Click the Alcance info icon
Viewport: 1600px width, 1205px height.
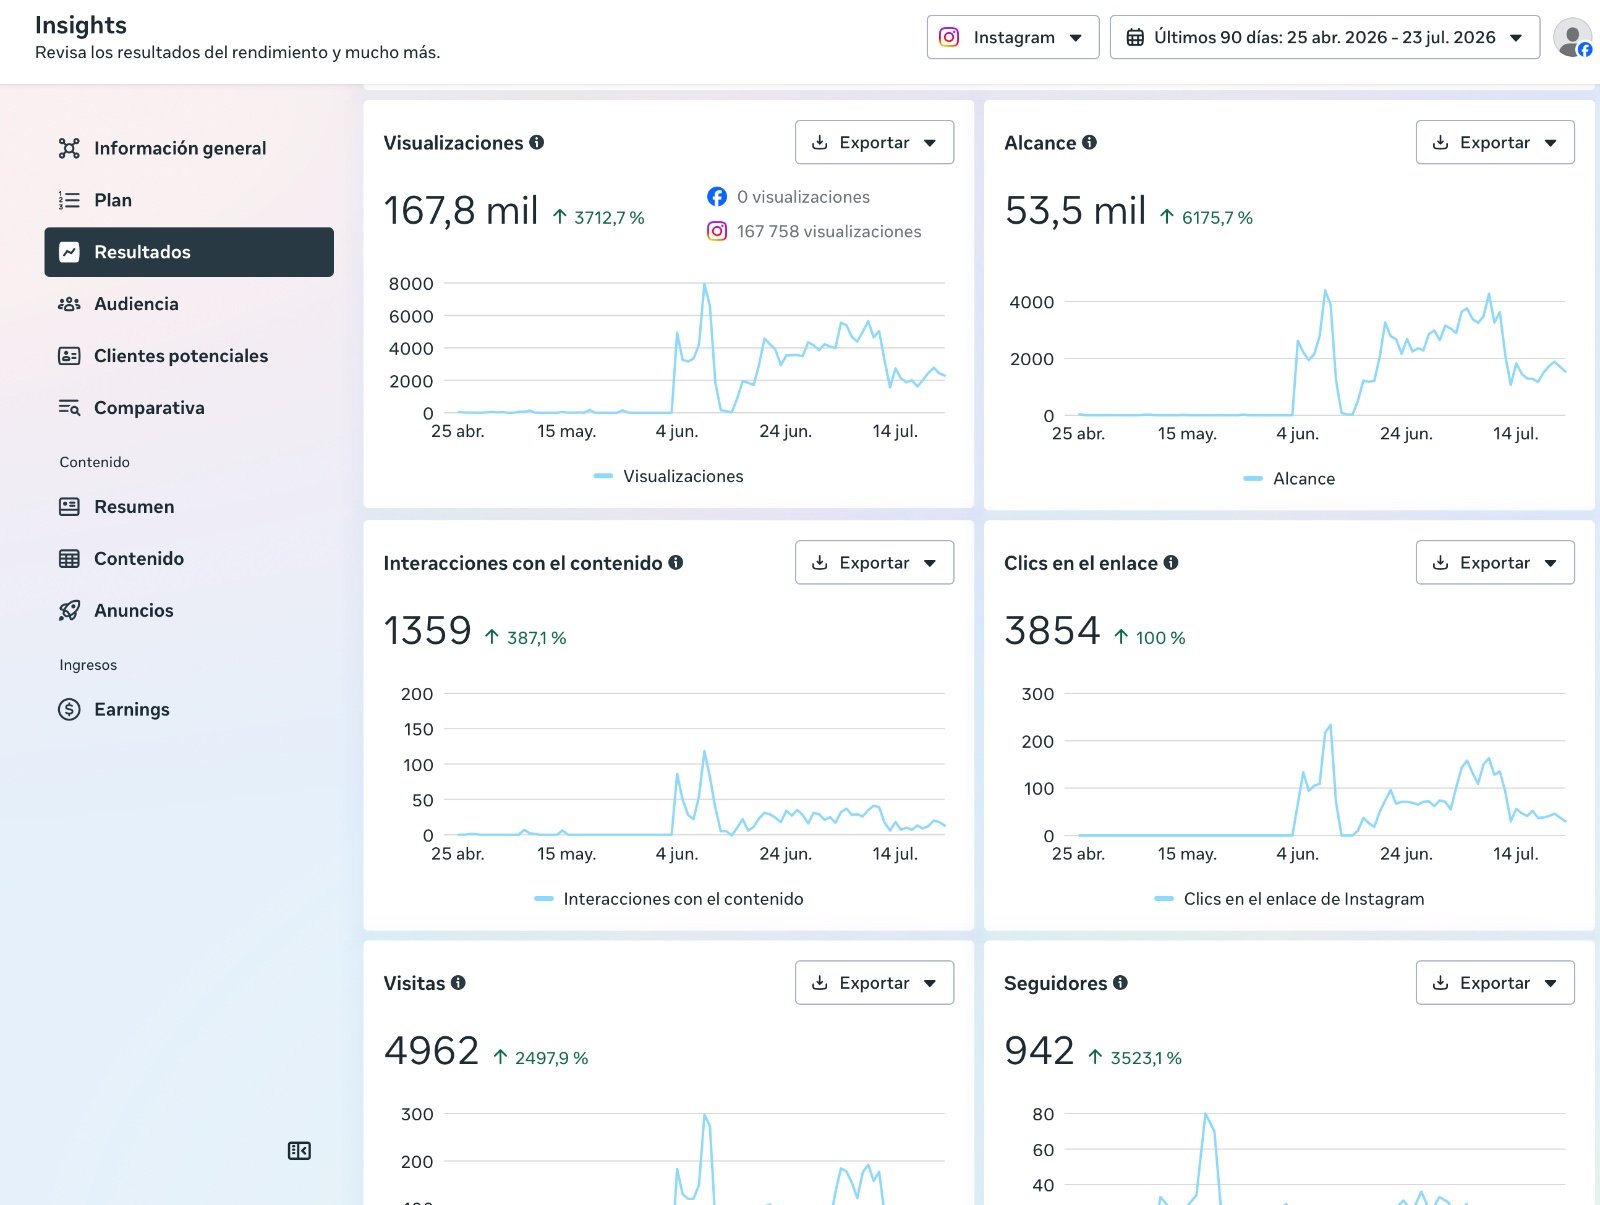tap(1090, 142)
